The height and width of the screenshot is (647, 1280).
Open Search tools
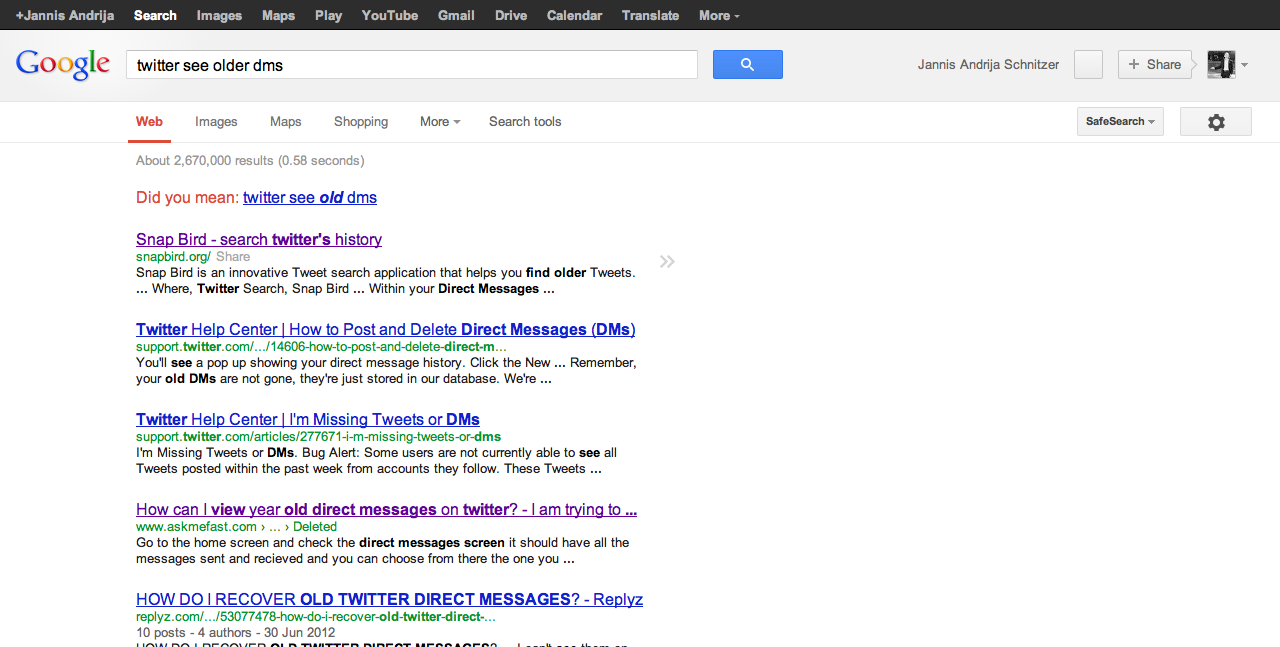coord(525,122)
